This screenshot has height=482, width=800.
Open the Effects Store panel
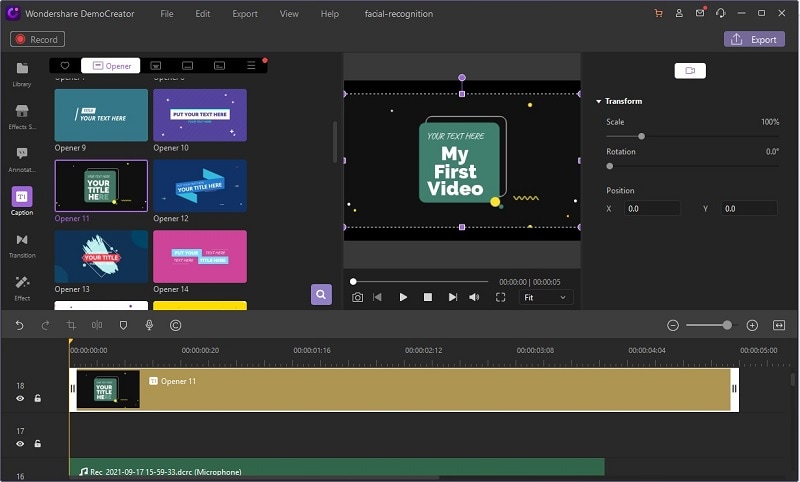[x=22, y=117]
